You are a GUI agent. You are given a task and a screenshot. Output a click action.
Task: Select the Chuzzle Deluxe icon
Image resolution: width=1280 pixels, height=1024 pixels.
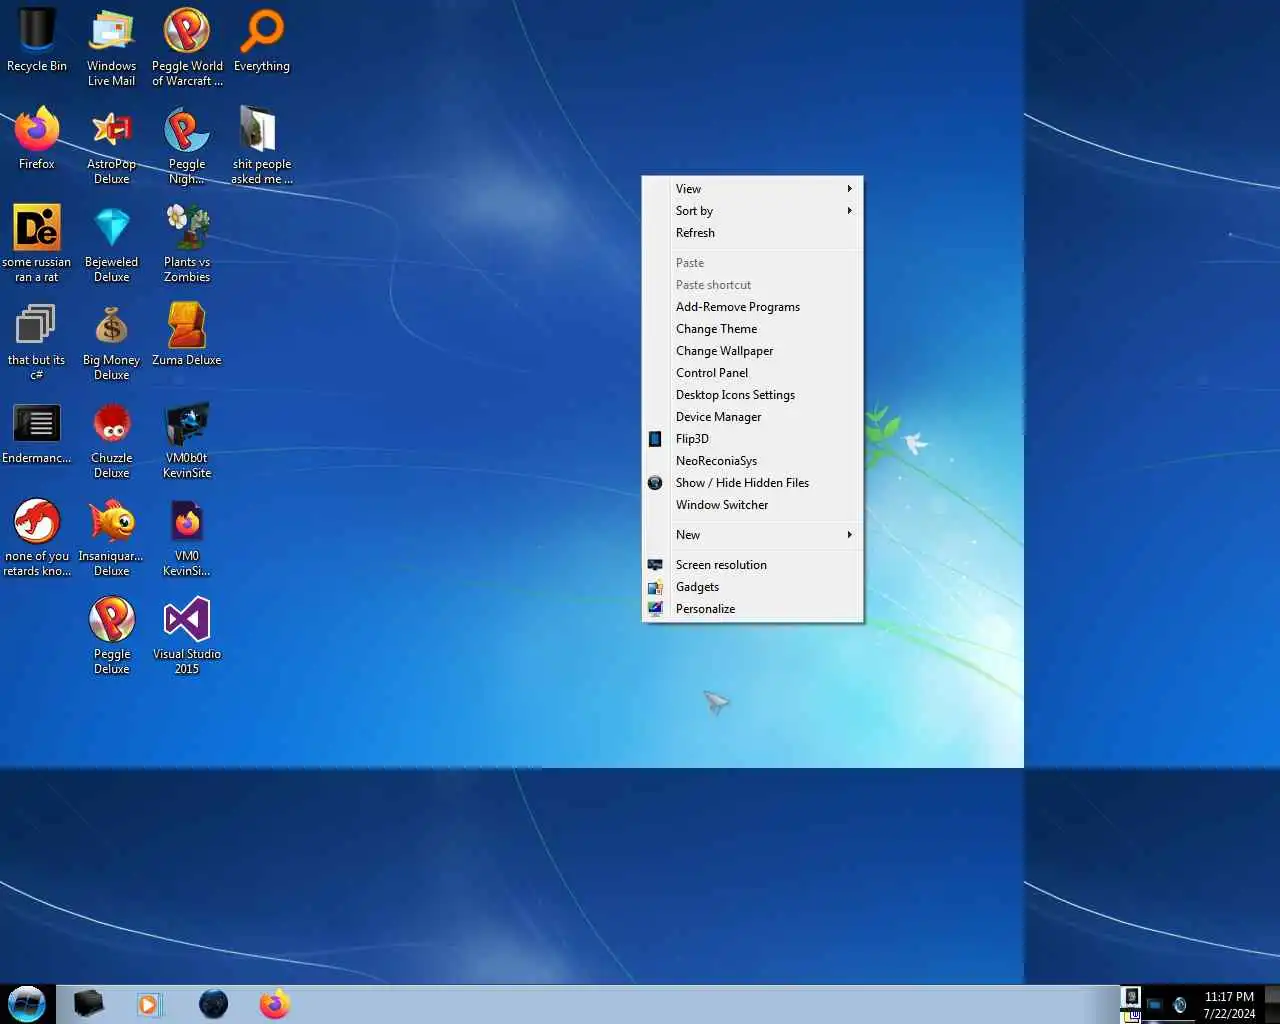(x=111, y=440)
